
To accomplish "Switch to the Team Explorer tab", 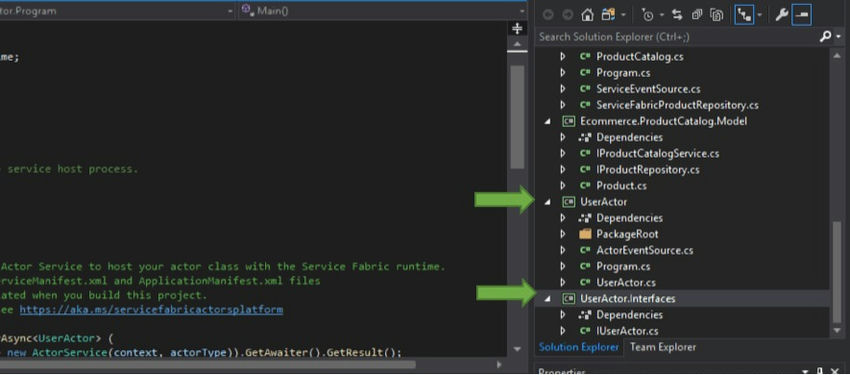I will tap(662, 347).
